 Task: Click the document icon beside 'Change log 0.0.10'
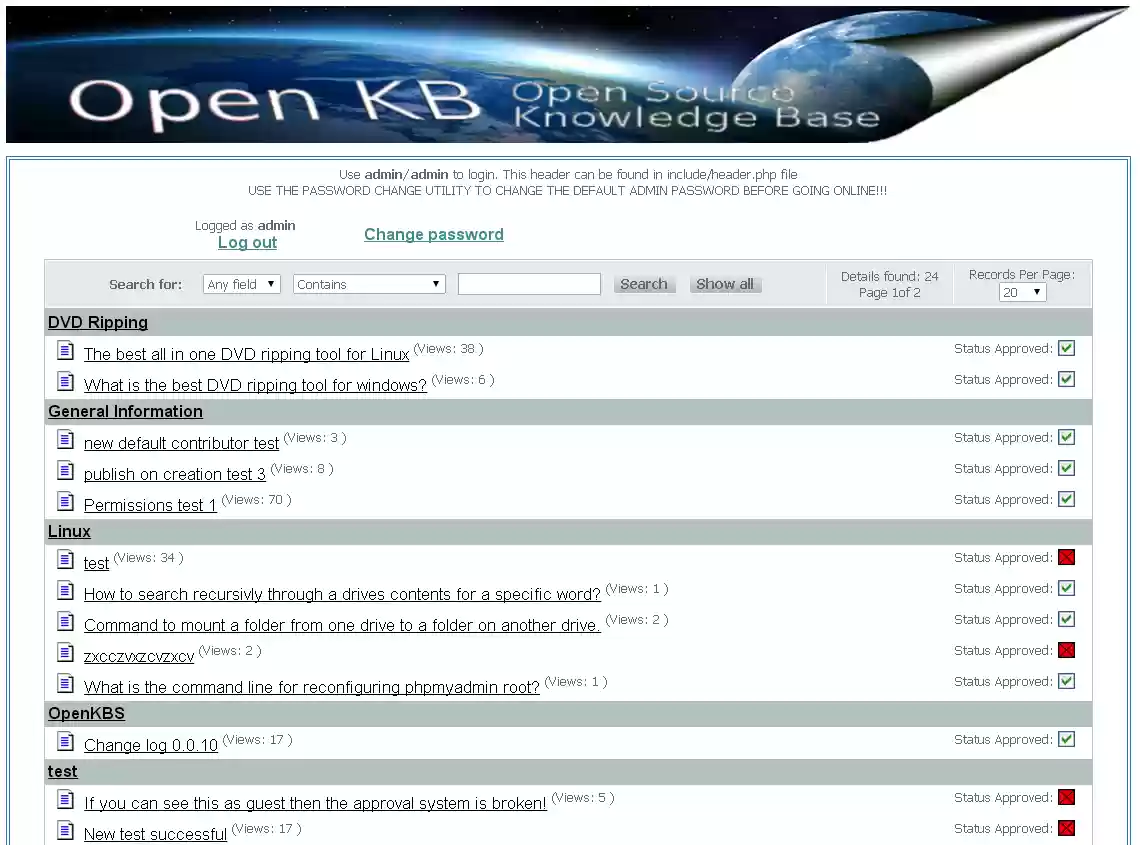65,739
